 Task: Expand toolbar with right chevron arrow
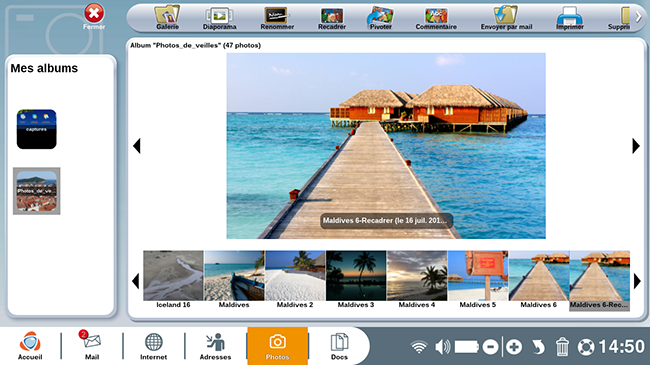point(639,17)
